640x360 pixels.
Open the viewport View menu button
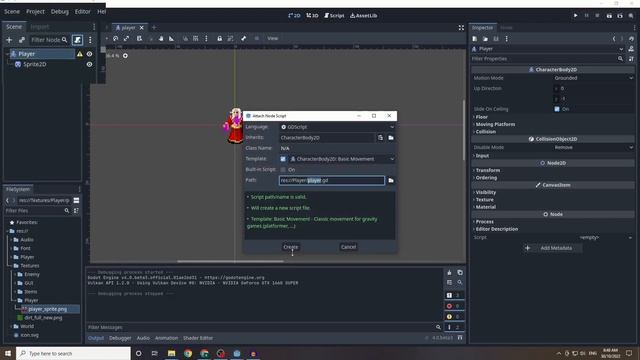pyautogui.click(x=273, y=38)
